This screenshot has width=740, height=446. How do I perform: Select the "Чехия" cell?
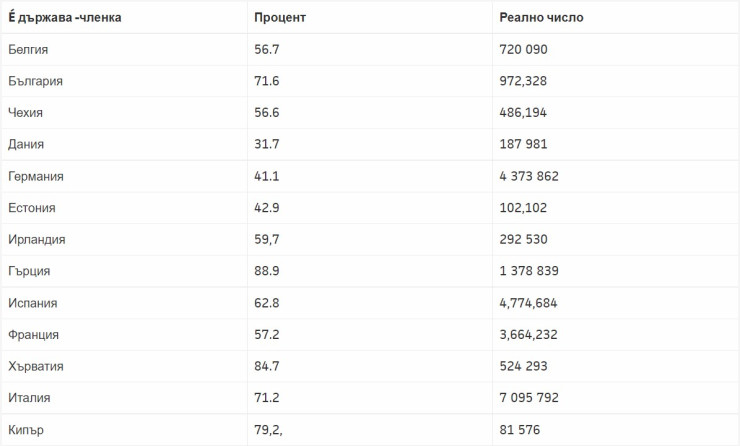click(25, 113)
